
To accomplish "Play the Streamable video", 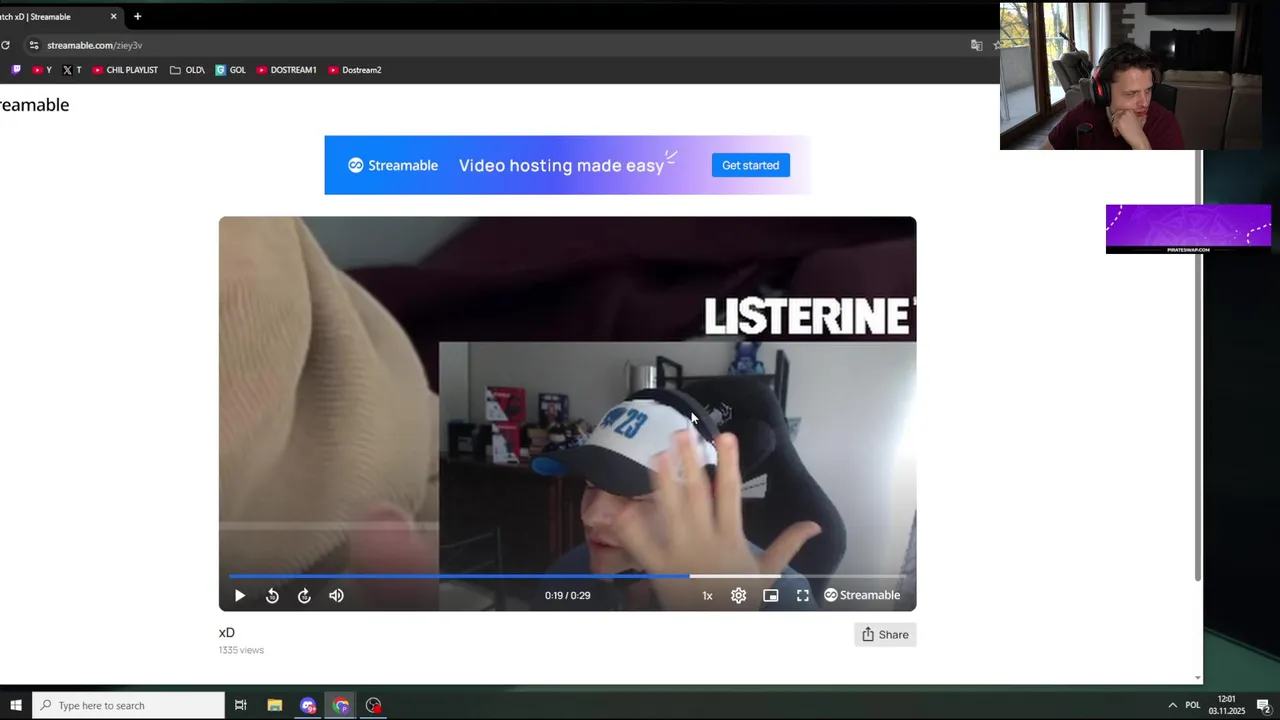I will (x=240, y=595).
